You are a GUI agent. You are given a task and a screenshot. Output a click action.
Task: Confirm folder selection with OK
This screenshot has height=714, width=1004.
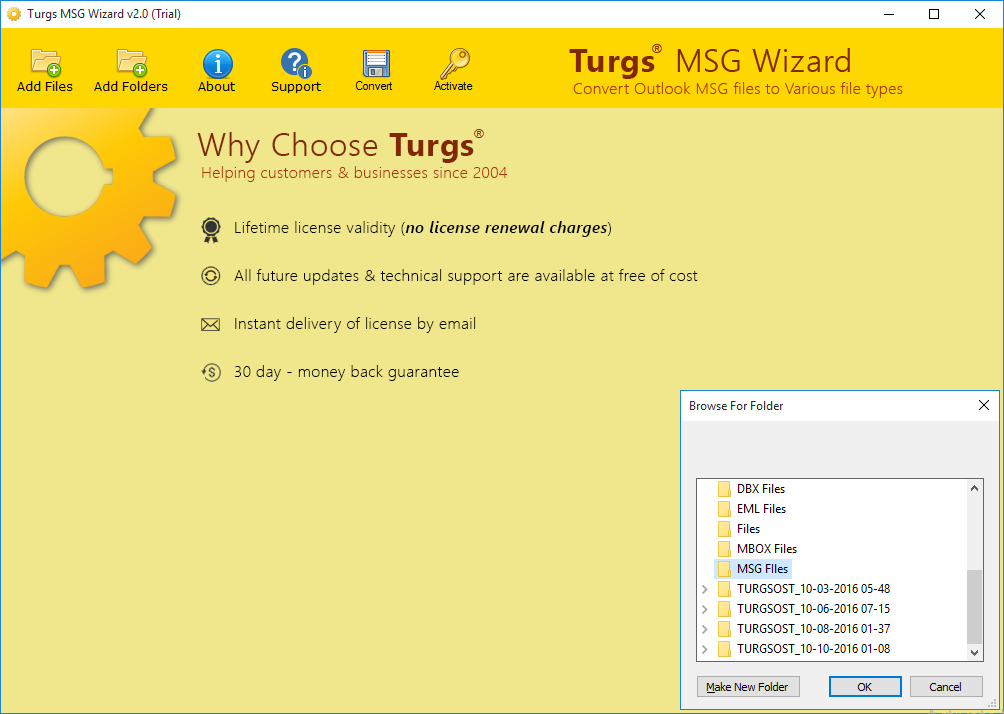point(864,686)
